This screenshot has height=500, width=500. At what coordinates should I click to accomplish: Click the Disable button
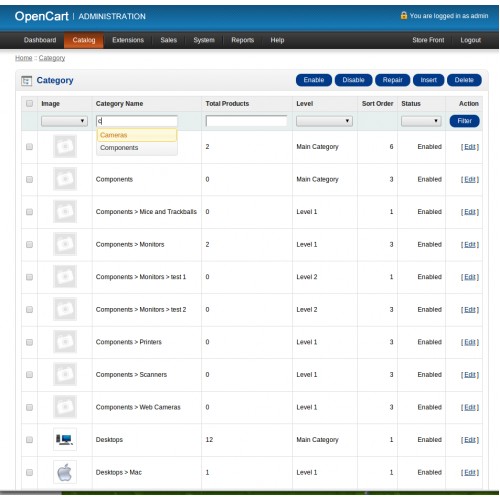[353, 80]
